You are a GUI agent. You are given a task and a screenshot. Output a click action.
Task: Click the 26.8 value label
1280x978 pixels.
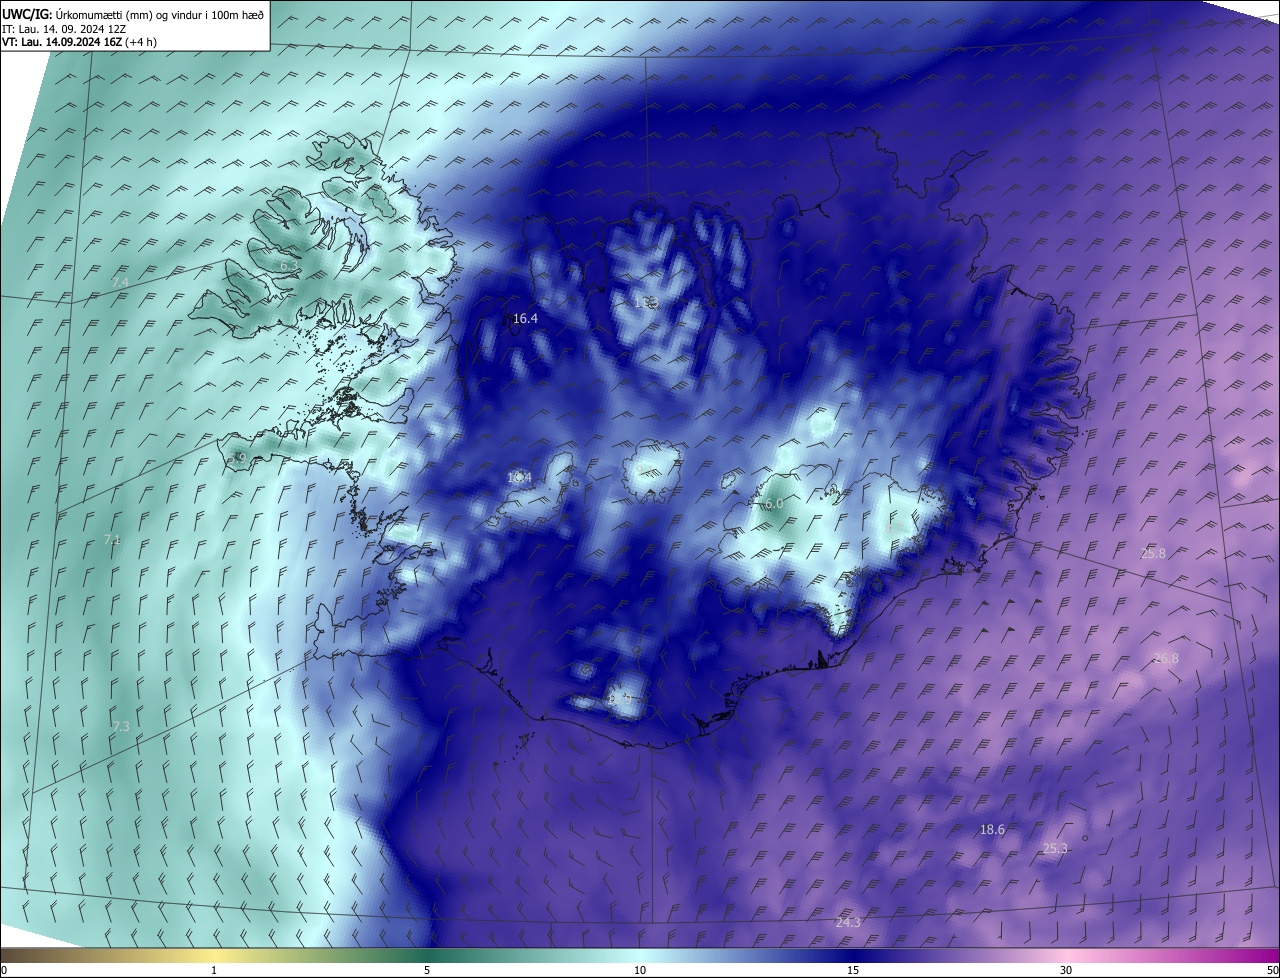1166,658
